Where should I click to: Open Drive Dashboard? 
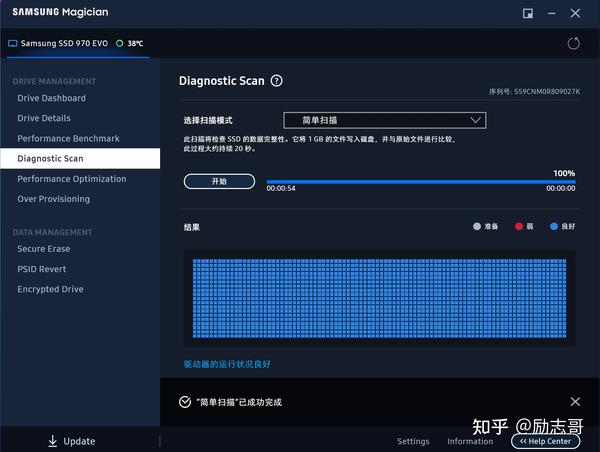point(51,98)
